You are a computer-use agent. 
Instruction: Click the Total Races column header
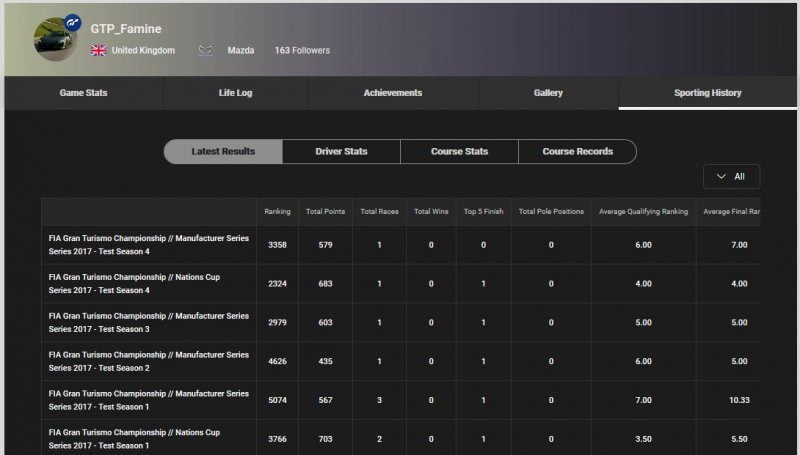380,211
